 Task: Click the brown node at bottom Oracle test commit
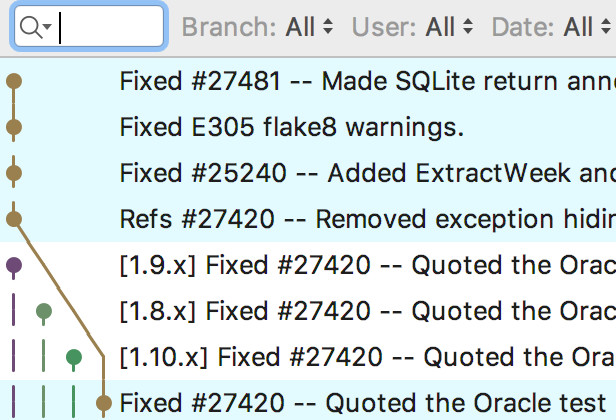pyautogui.click(x=104, y=403)
